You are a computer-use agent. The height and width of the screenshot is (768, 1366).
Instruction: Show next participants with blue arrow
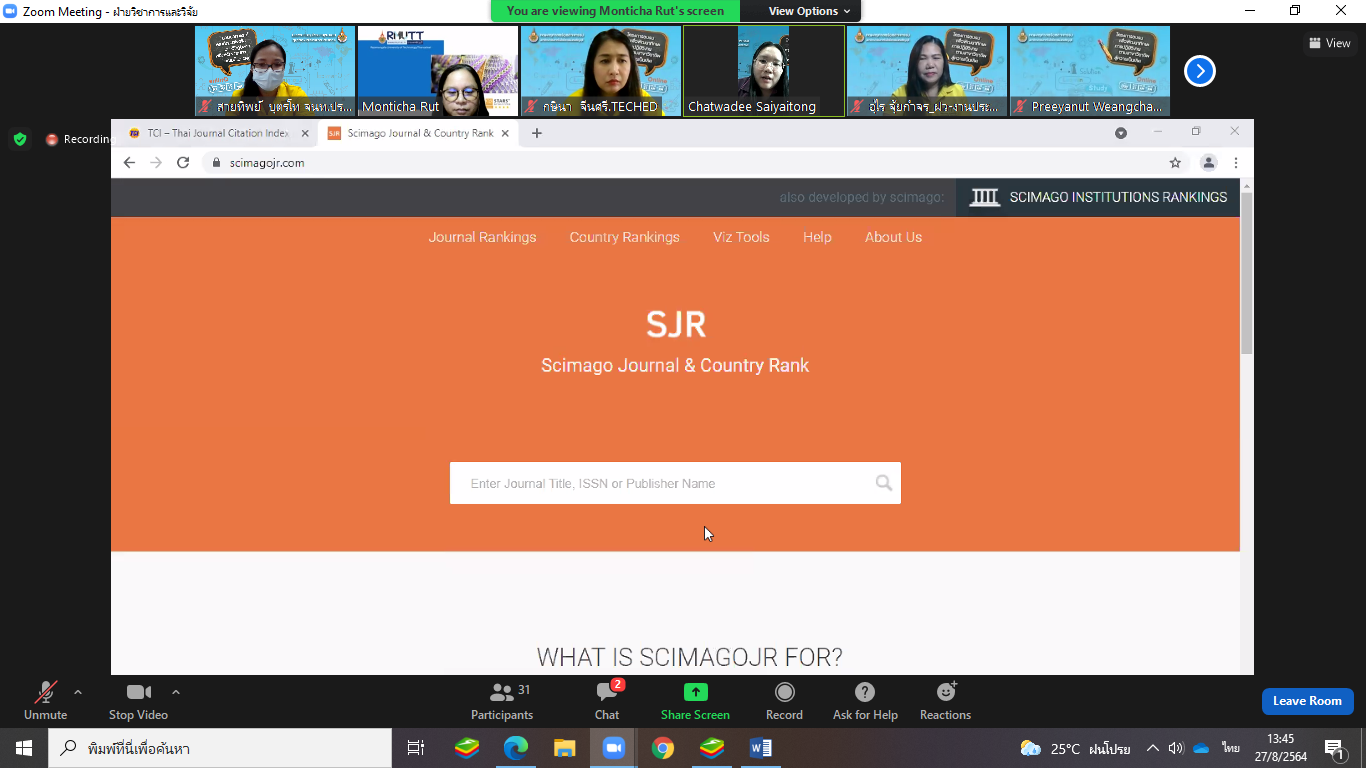(x=1199, y=71)
